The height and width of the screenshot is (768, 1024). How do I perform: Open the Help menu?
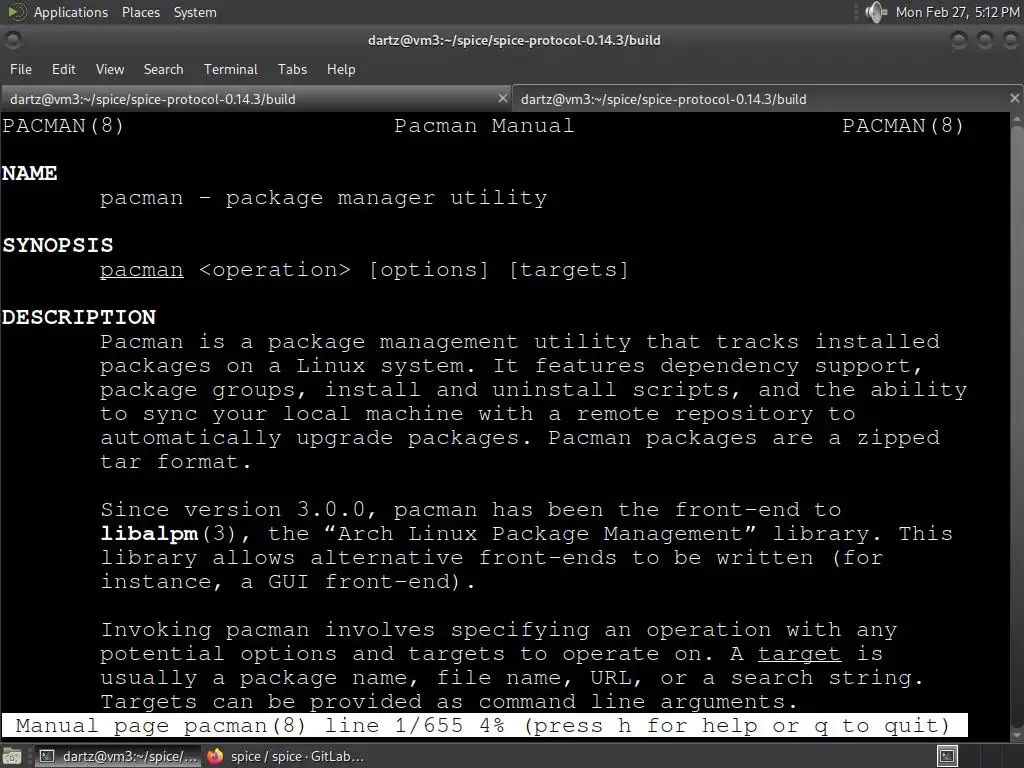pyautogui.click(x=341, y=69)
